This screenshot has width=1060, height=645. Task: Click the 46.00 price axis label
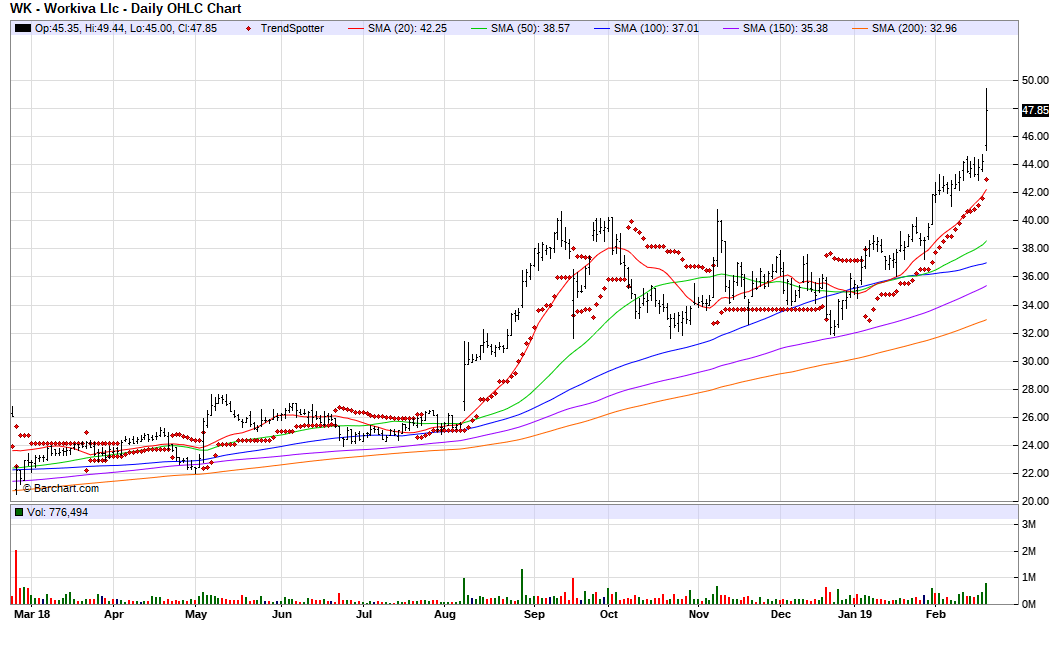(1035, 137)
